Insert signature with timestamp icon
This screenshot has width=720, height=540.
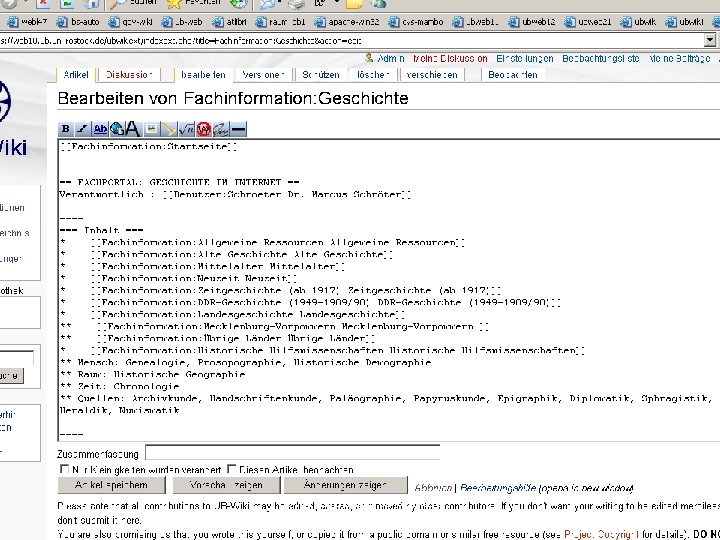coord(220,129)
